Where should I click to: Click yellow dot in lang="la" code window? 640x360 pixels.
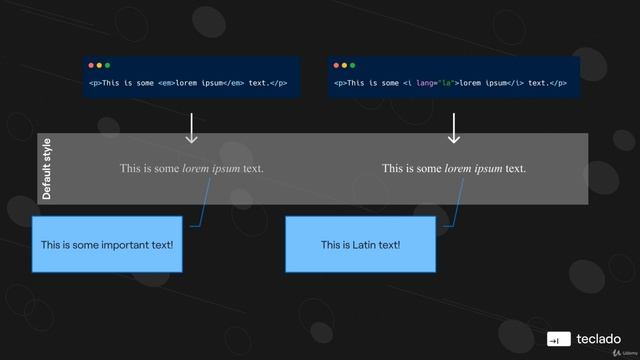[344, 65]
